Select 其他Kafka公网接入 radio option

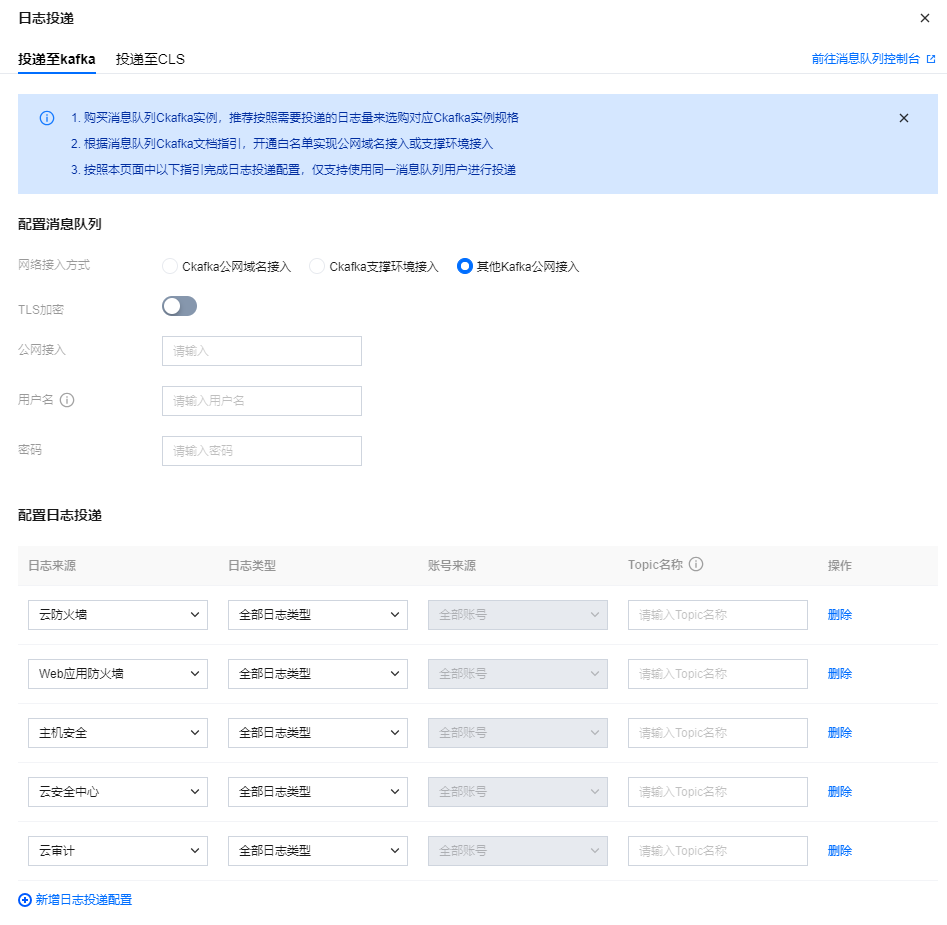point(464,266)
